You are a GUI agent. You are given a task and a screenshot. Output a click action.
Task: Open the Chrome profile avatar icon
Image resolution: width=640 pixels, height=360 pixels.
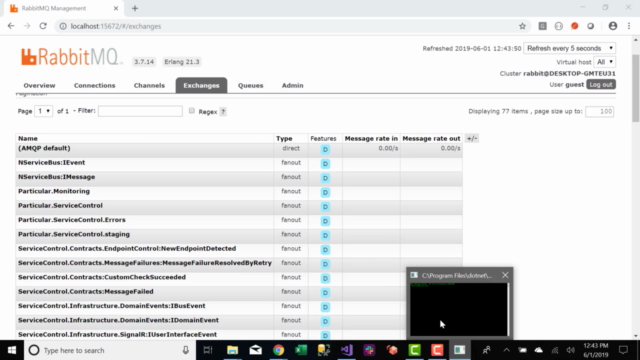pyautogui.click(x=613, y=26)
